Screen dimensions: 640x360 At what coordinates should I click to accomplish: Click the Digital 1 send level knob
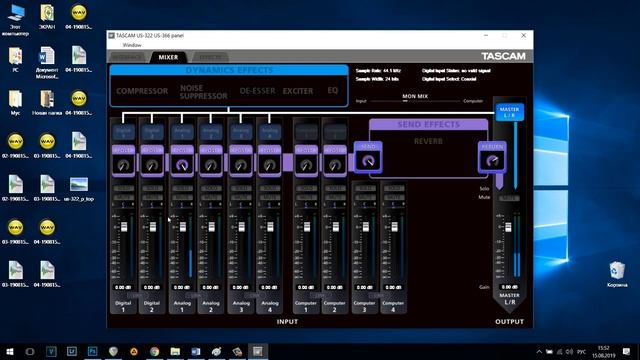coord(123,165)
